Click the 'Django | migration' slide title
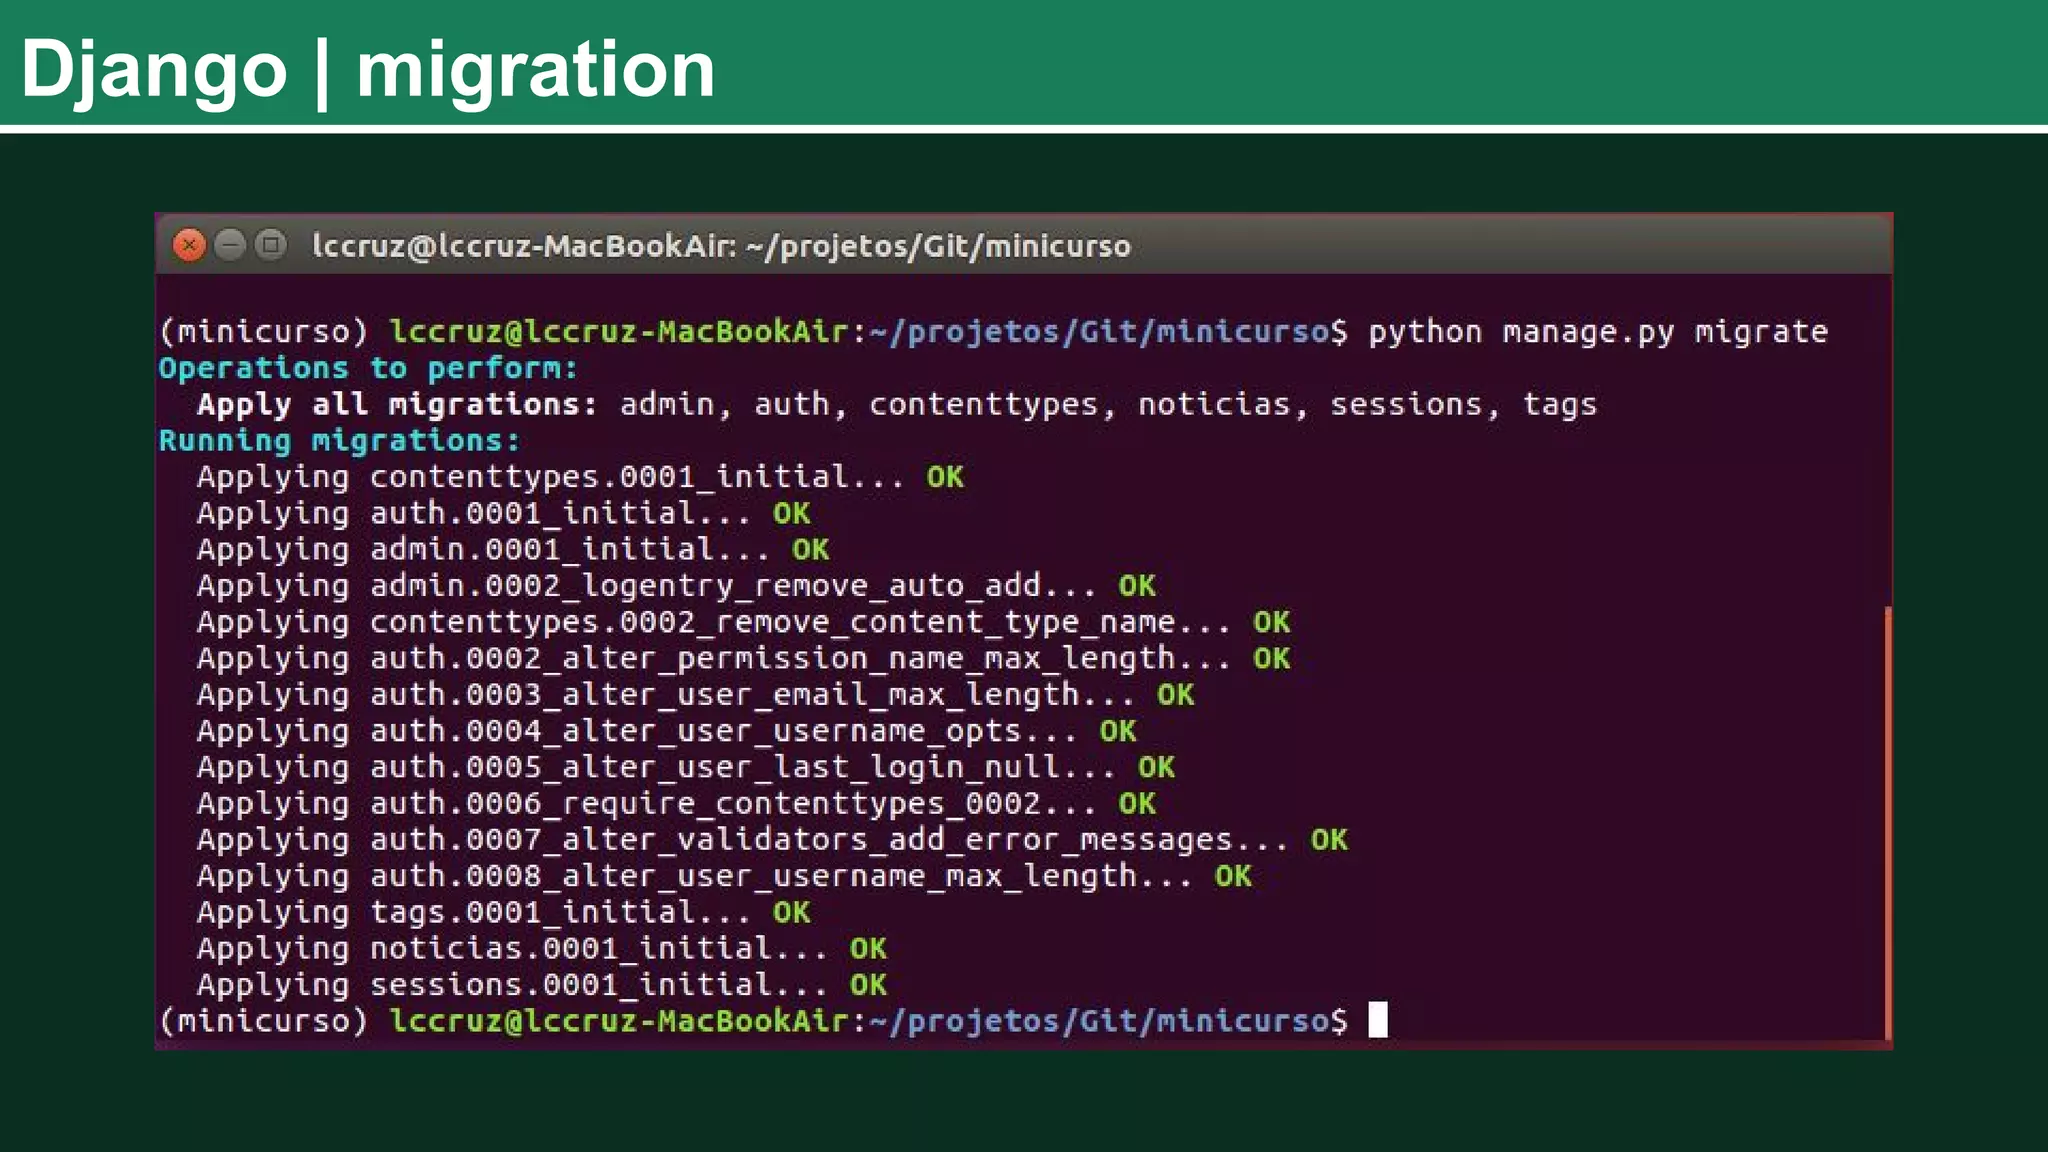Viewport: 2048px width, 1152px height. [x=368, y=70]
